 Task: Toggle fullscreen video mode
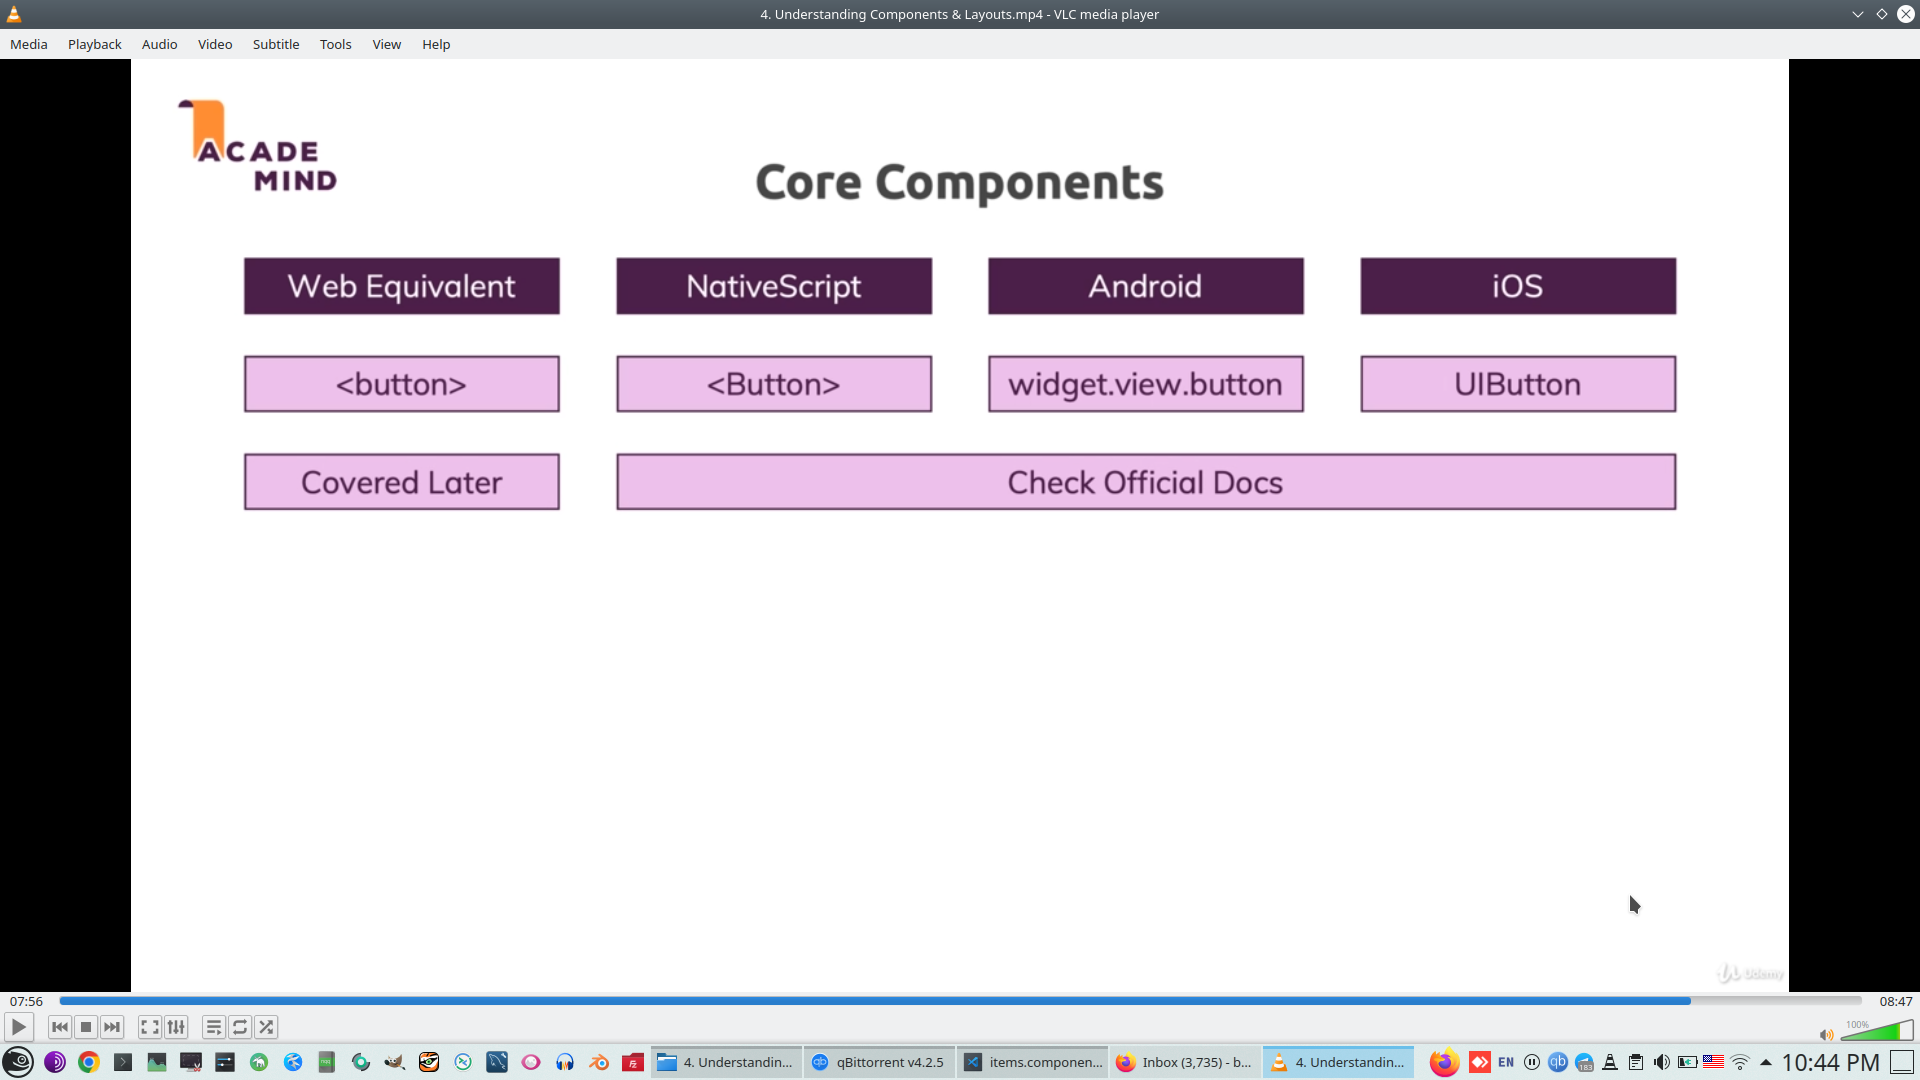pyautogui.click(x=150, y=1027)
